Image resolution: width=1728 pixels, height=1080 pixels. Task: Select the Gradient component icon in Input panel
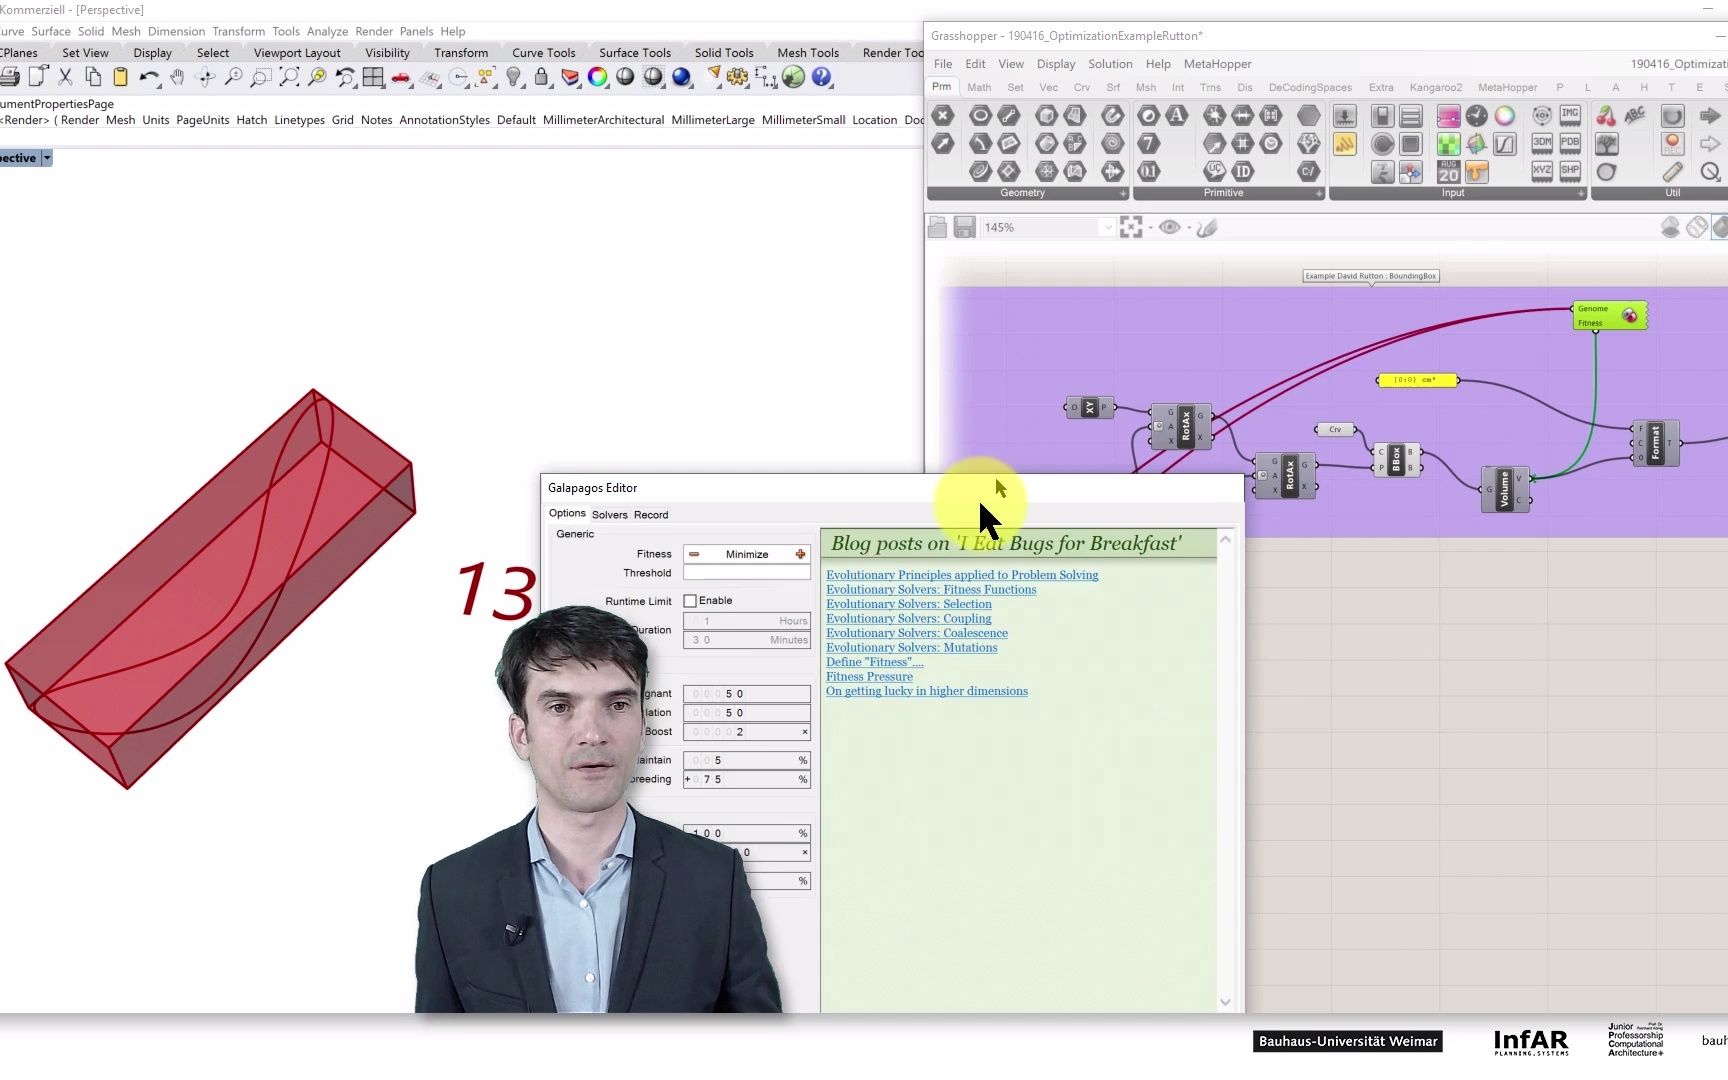point(1448,116)
